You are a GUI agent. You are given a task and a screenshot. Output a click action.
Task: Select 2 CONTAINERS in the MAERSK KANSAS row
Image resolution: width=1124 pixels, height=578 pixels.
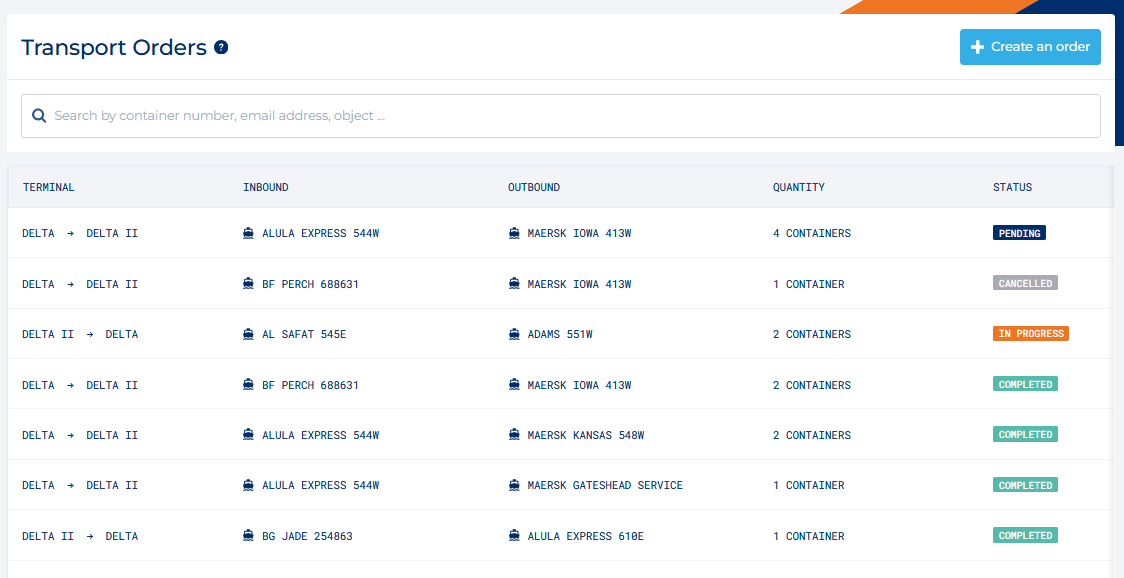pyautogui.click(x=811, y=435)
